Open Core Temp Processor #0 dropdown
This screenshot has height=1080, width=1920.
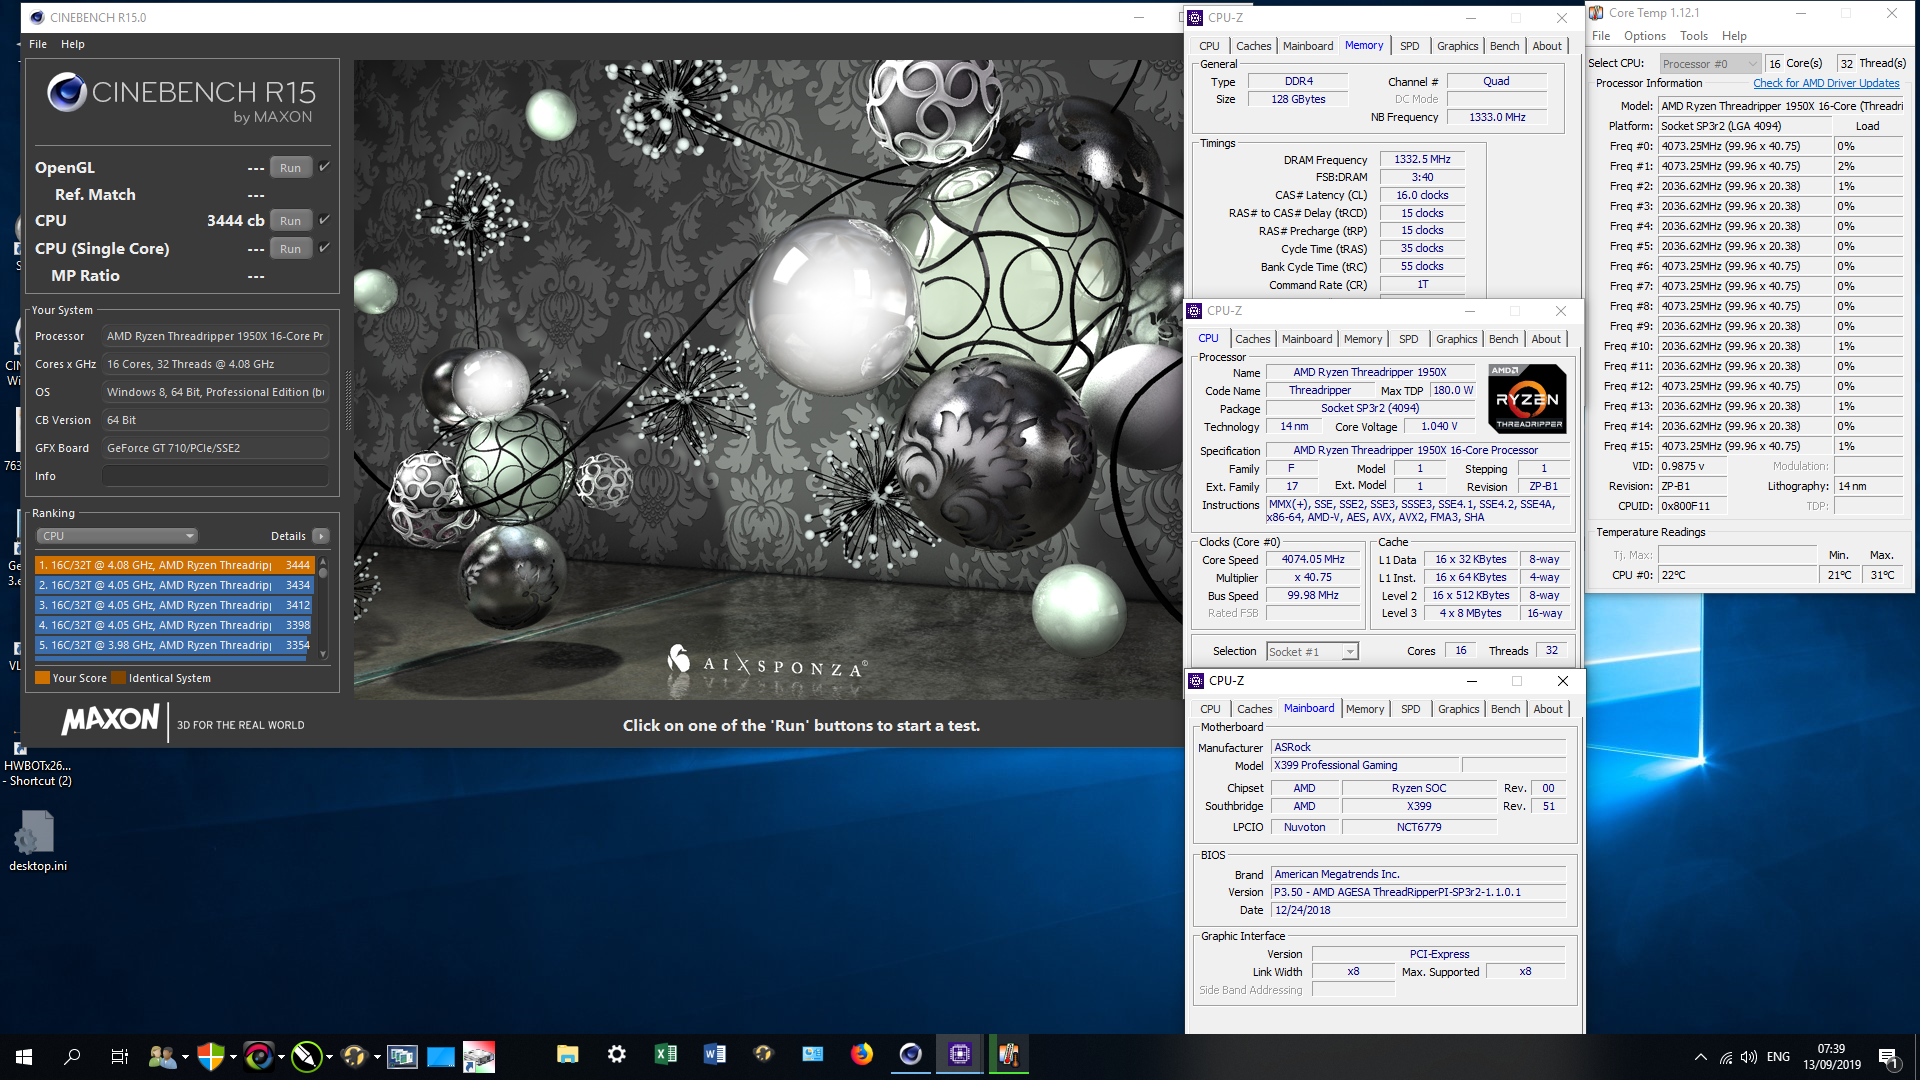[x=1709, y=64]
